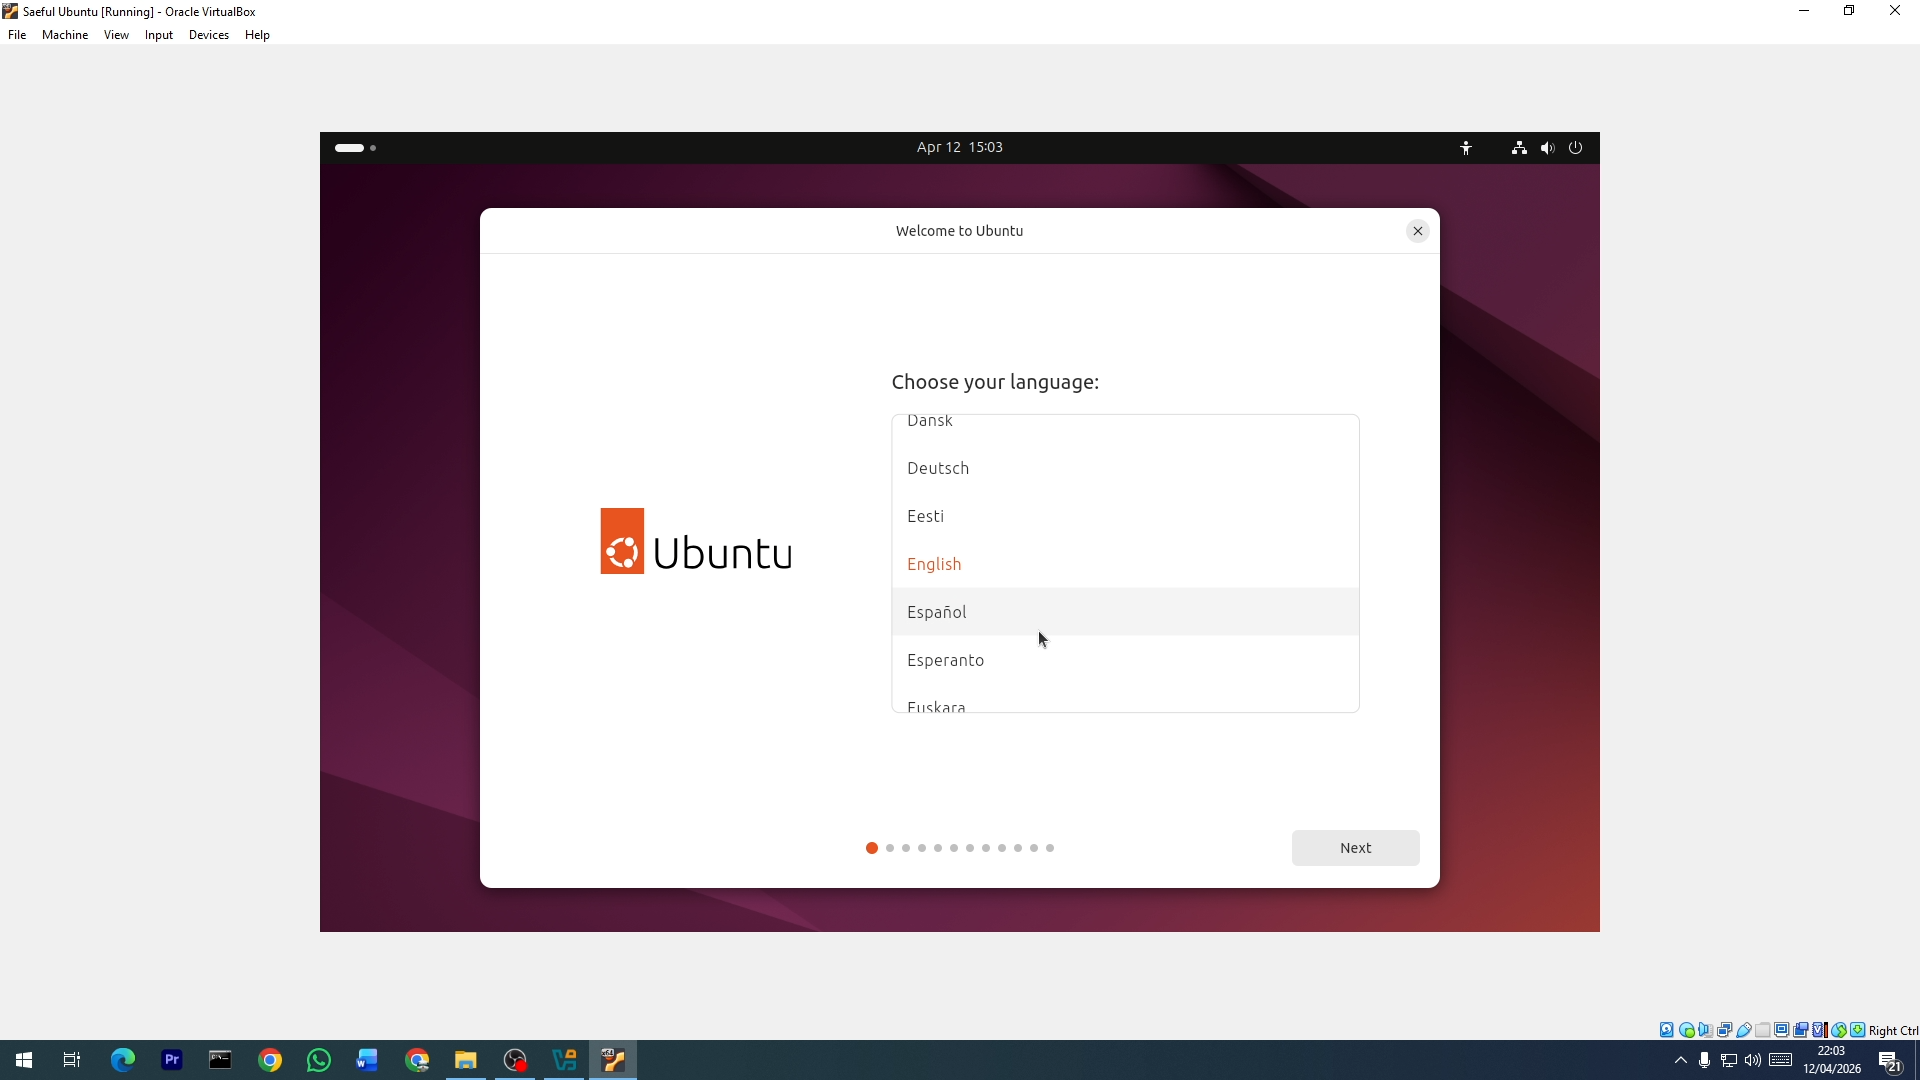This screenshot has width=1920, height=1080.
Task: Click the Next button
Action: point(1355,847)
